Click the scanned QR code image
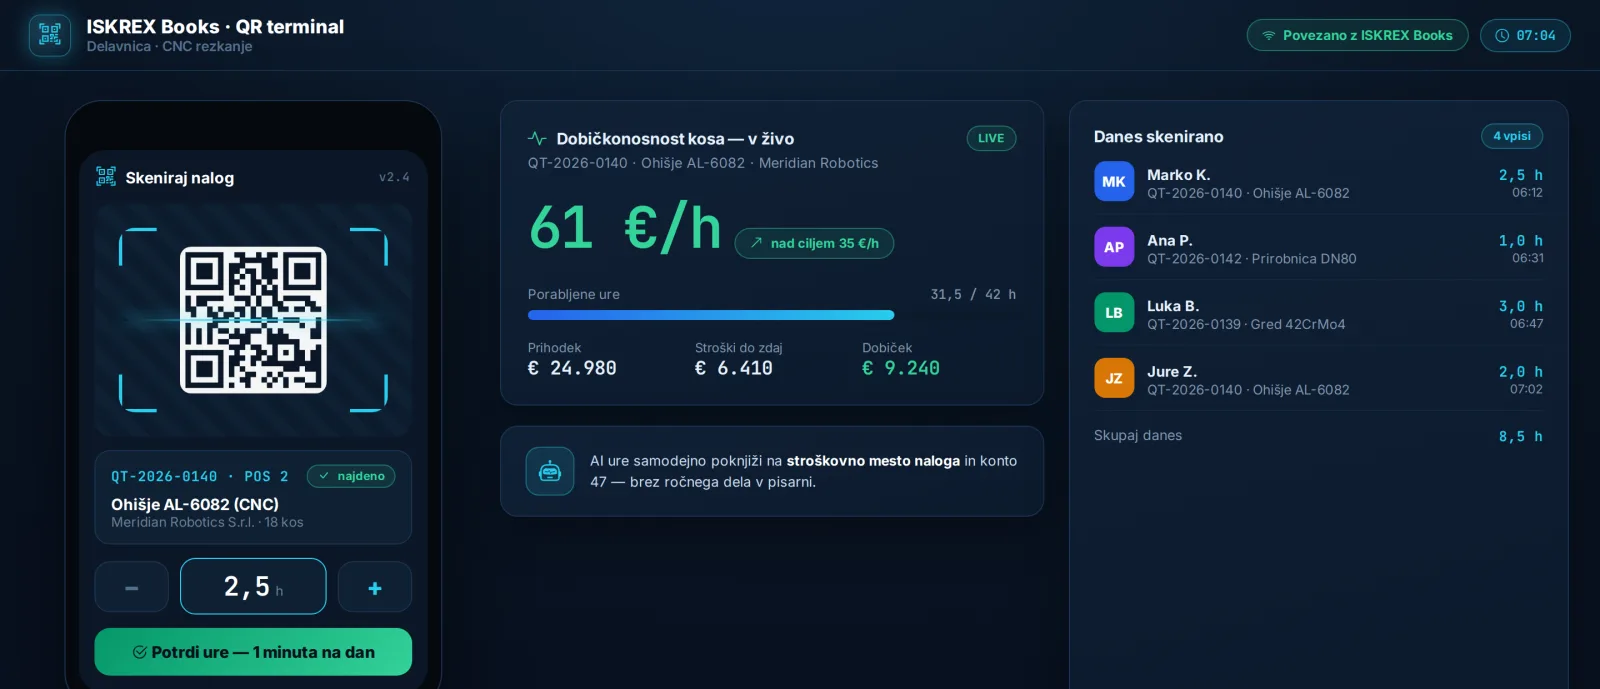The width and height of the screenshot is (1600, 689). pos(253,320)
